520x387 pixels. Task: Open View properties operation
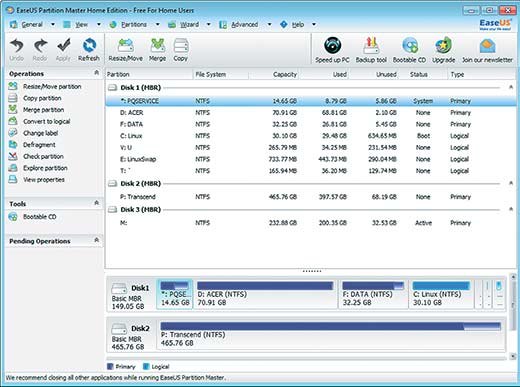(37, 180)
